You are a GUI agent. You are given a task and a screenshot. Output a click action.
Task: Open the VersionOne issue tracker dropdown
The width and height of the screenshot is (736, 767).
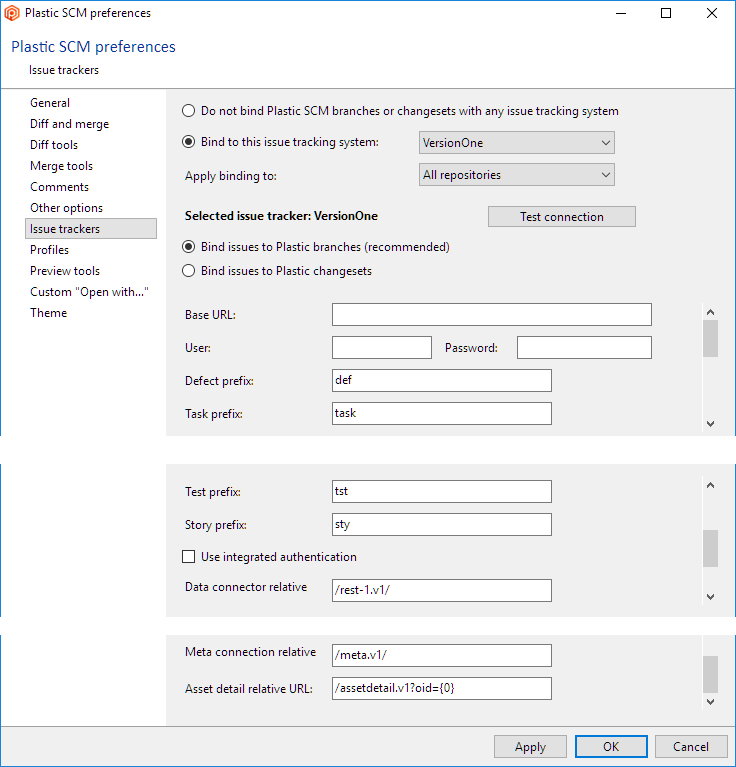516,143
